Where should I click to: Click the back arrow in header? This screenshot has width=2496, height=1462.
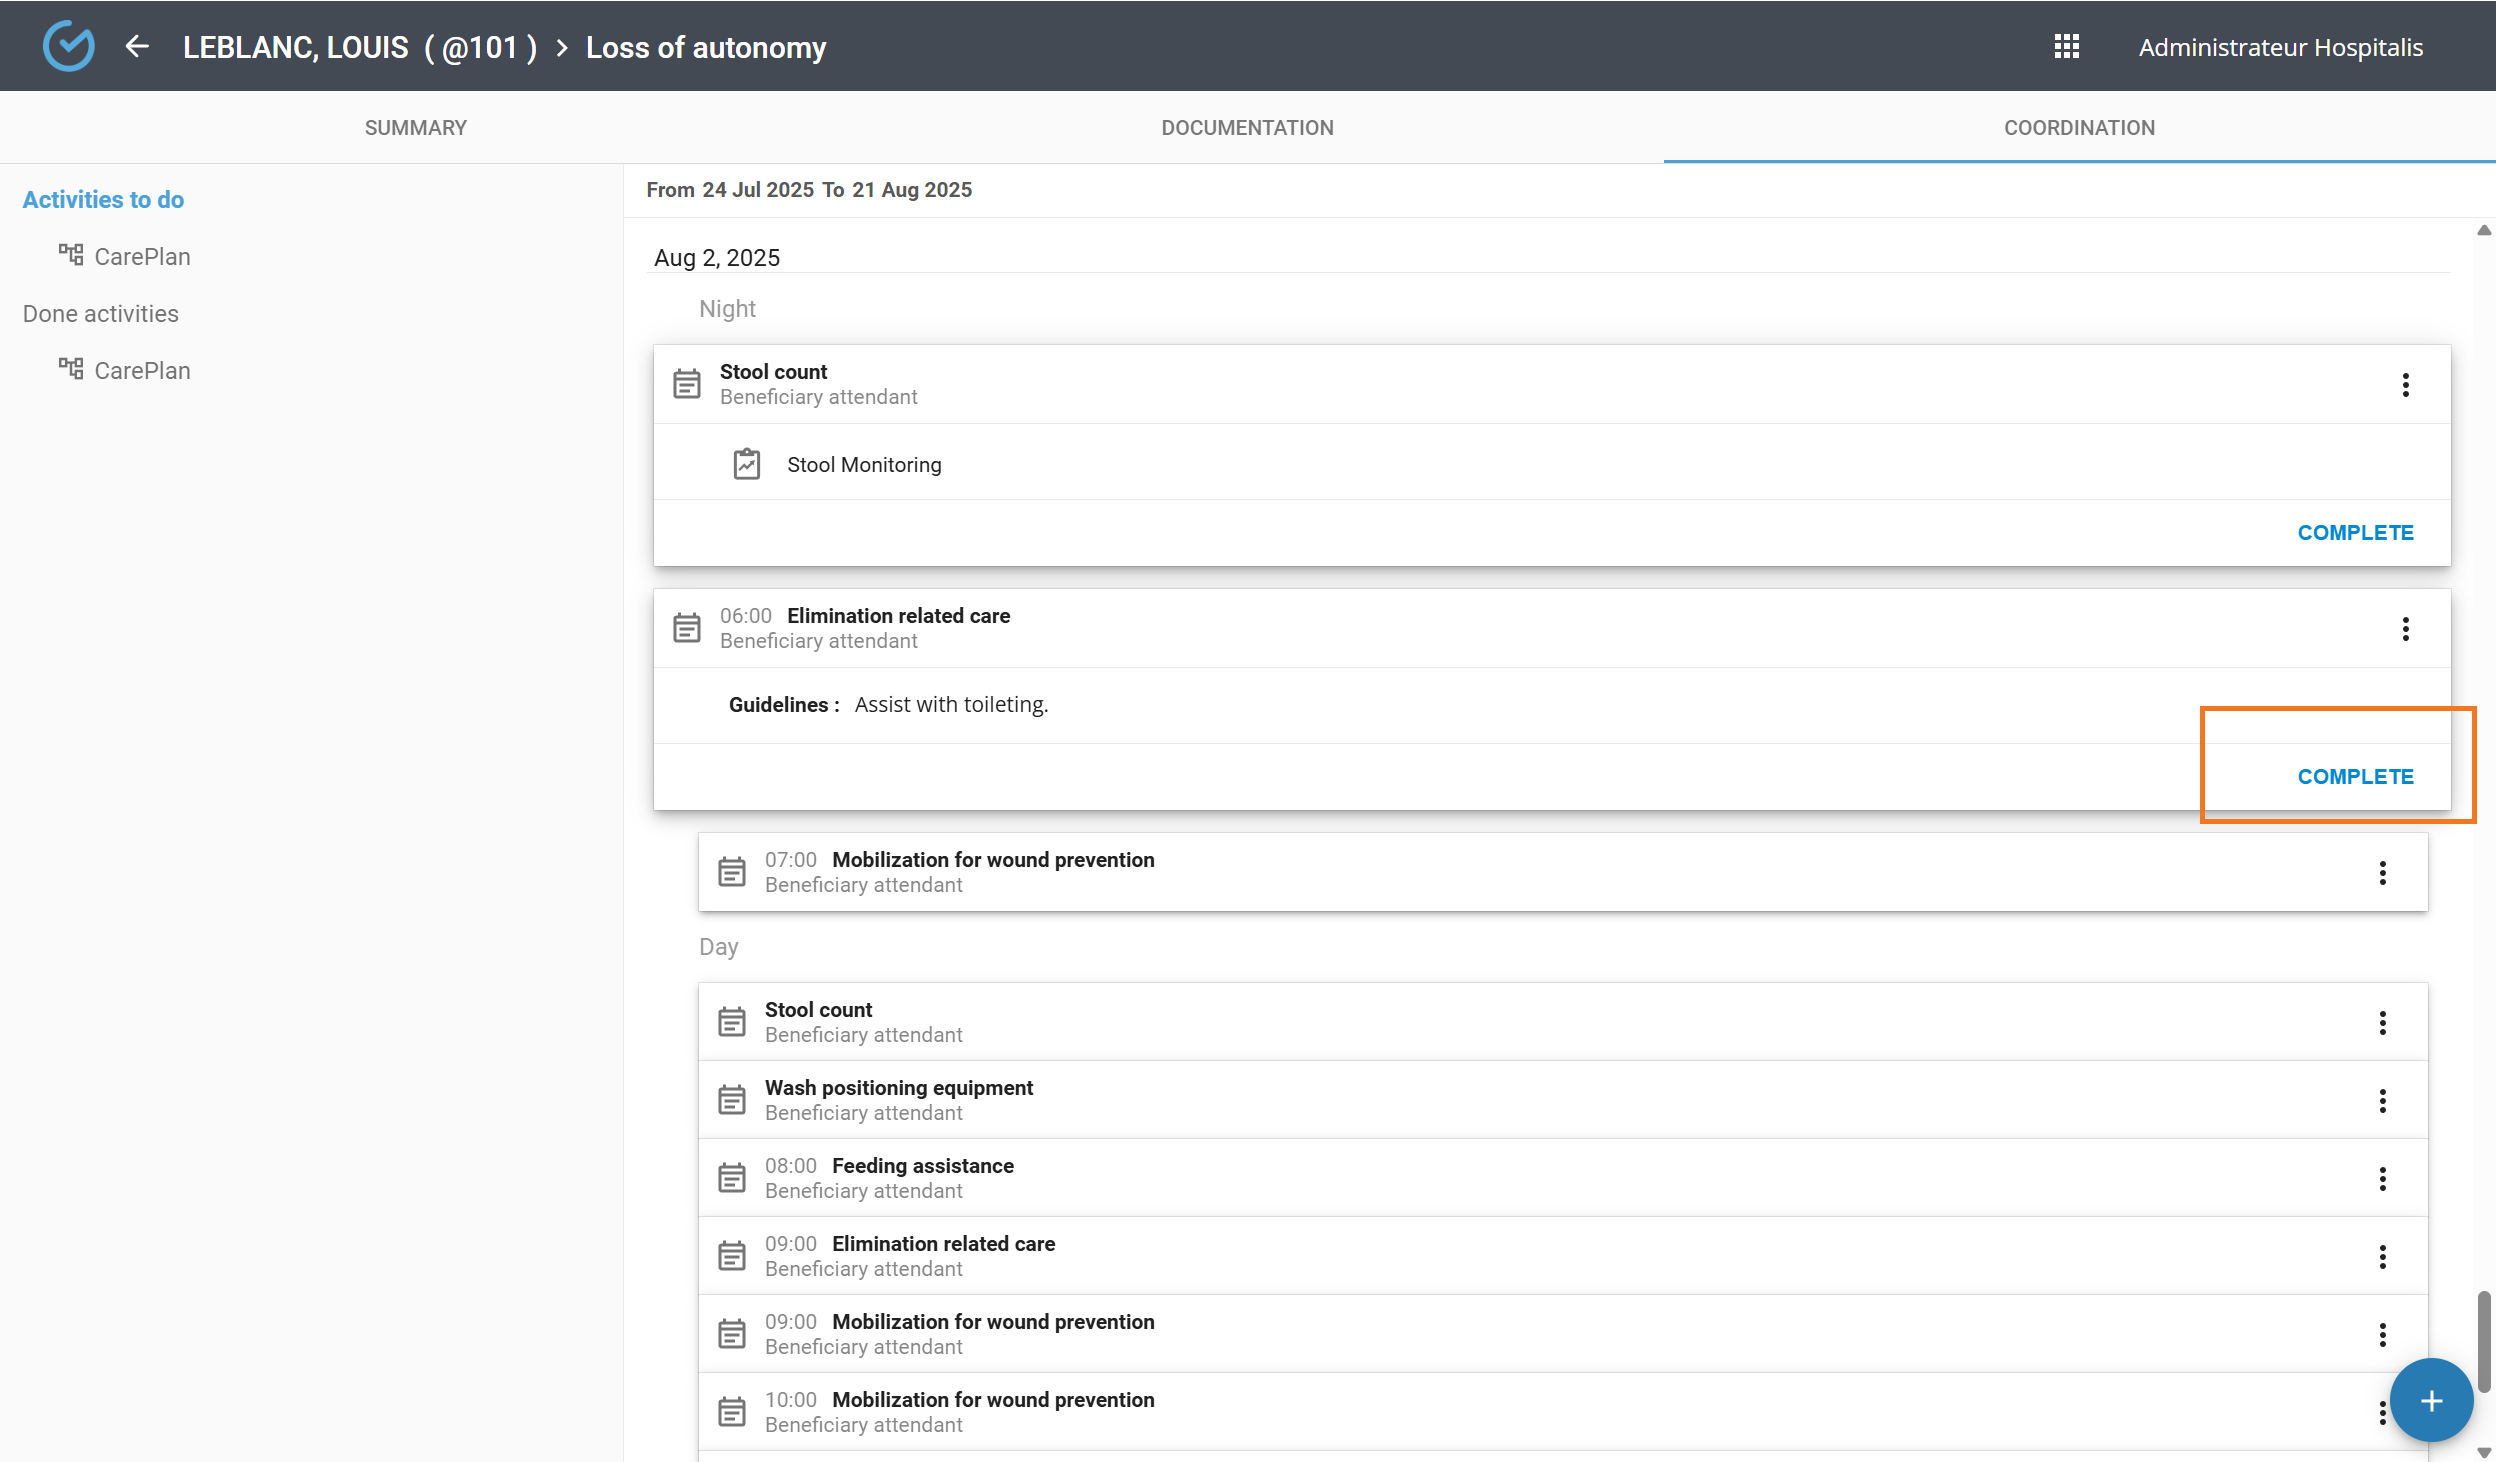(x=137, y=47)
